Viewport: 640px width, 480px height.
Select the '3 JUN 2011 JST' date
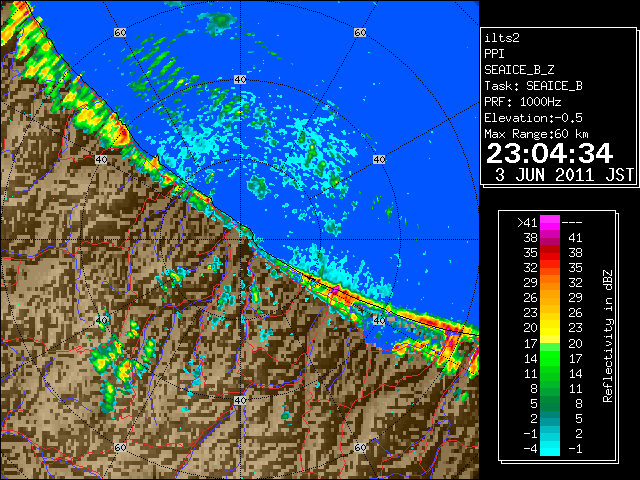pyautogui.click(x=564, y=175)
